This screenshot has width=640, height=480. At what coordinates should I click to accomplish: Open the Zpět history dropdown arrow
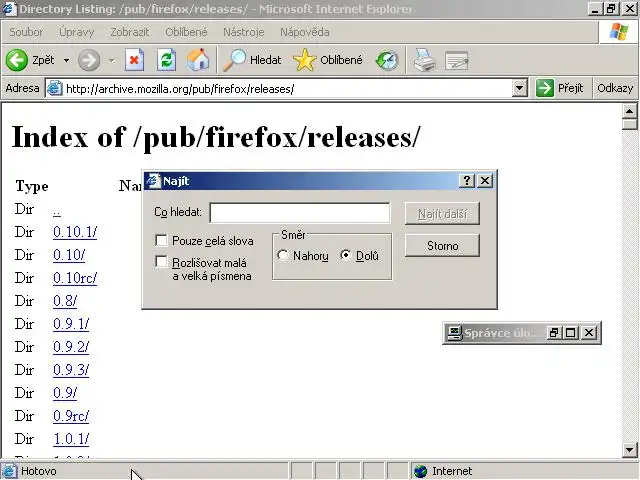pyautogui.click(x=66, y=60)
